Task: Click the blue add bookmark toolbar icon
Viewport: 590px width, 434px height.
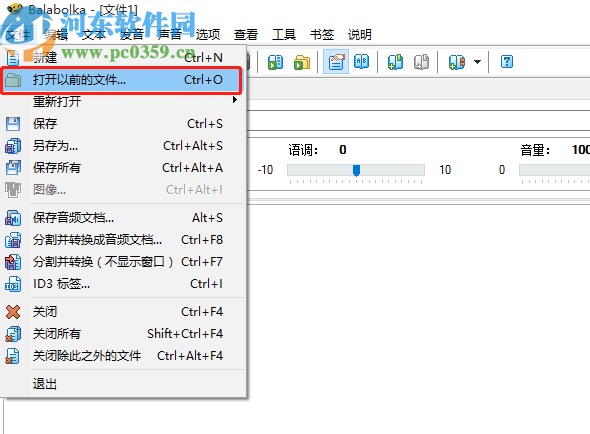Action: [x=395, y=62]
